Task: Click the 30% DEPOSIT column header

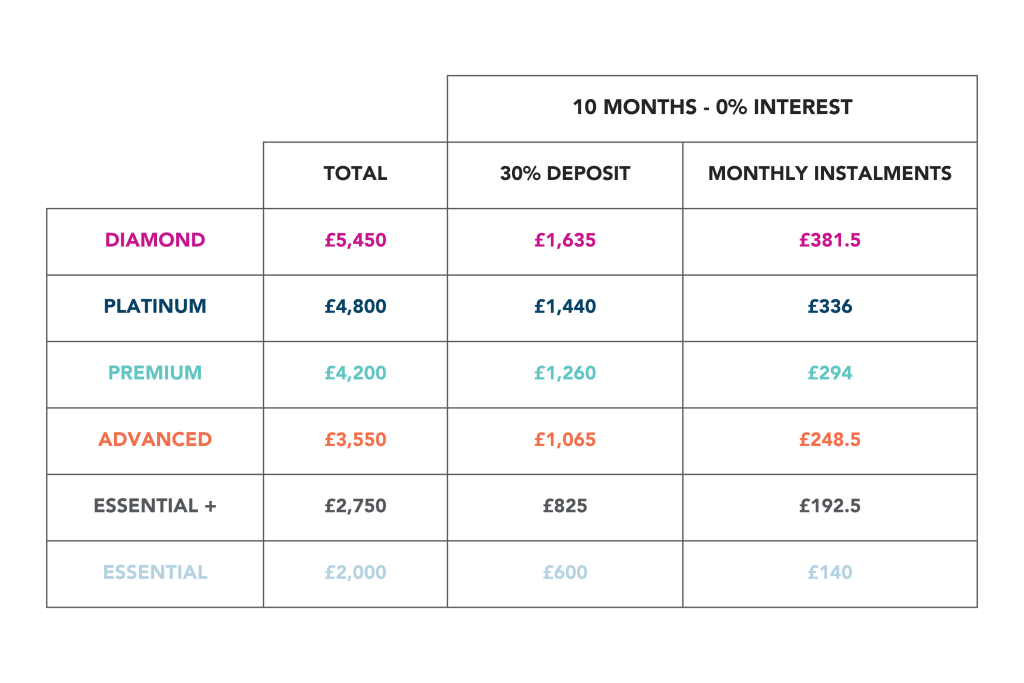Action: 565,173
